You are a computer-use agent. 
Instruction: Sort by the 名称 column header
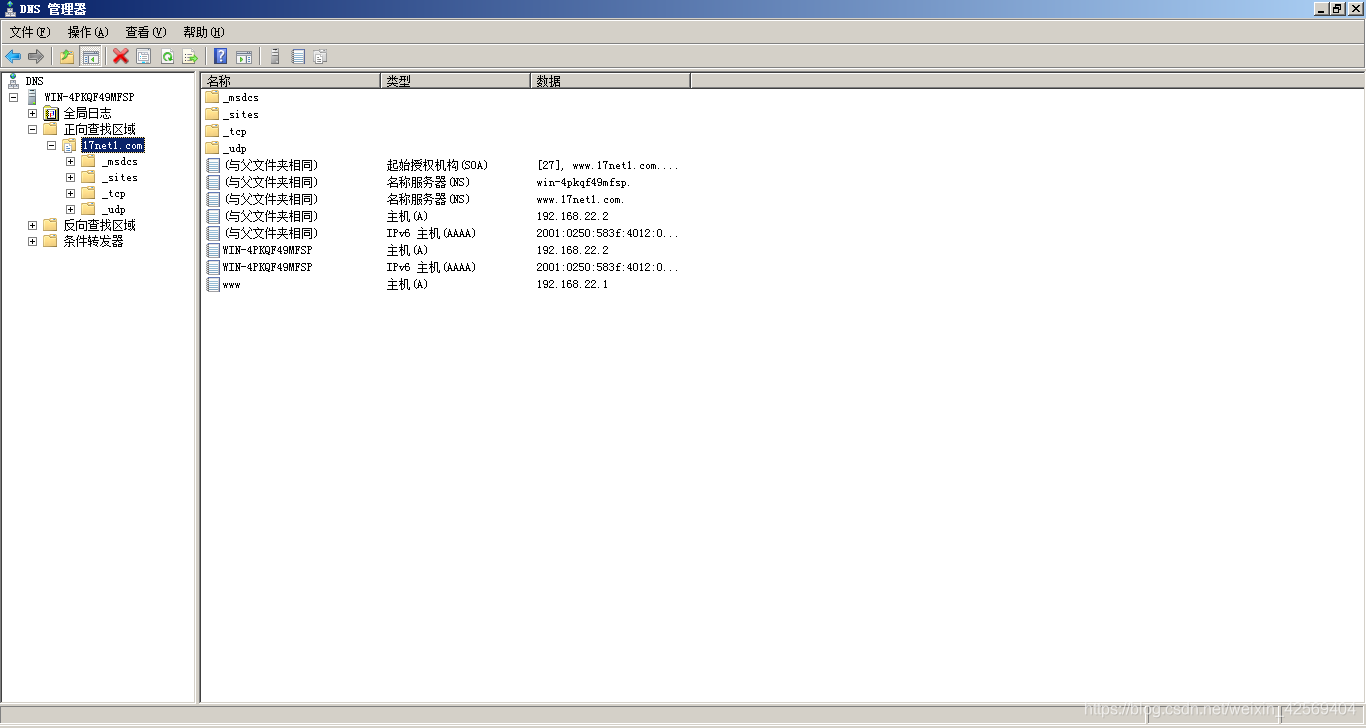(x=290, y=81)
